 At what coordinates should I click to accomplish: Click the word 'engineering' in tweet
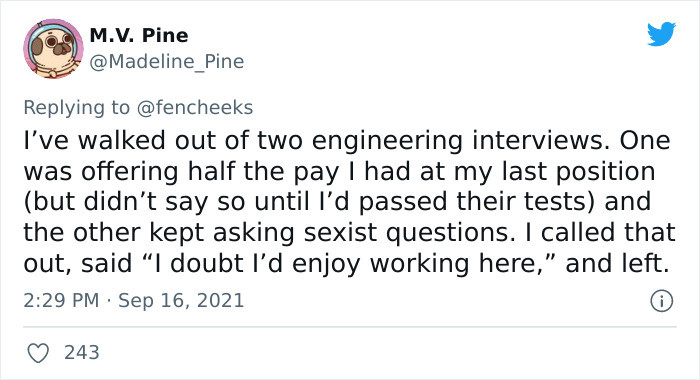(387, 141)
